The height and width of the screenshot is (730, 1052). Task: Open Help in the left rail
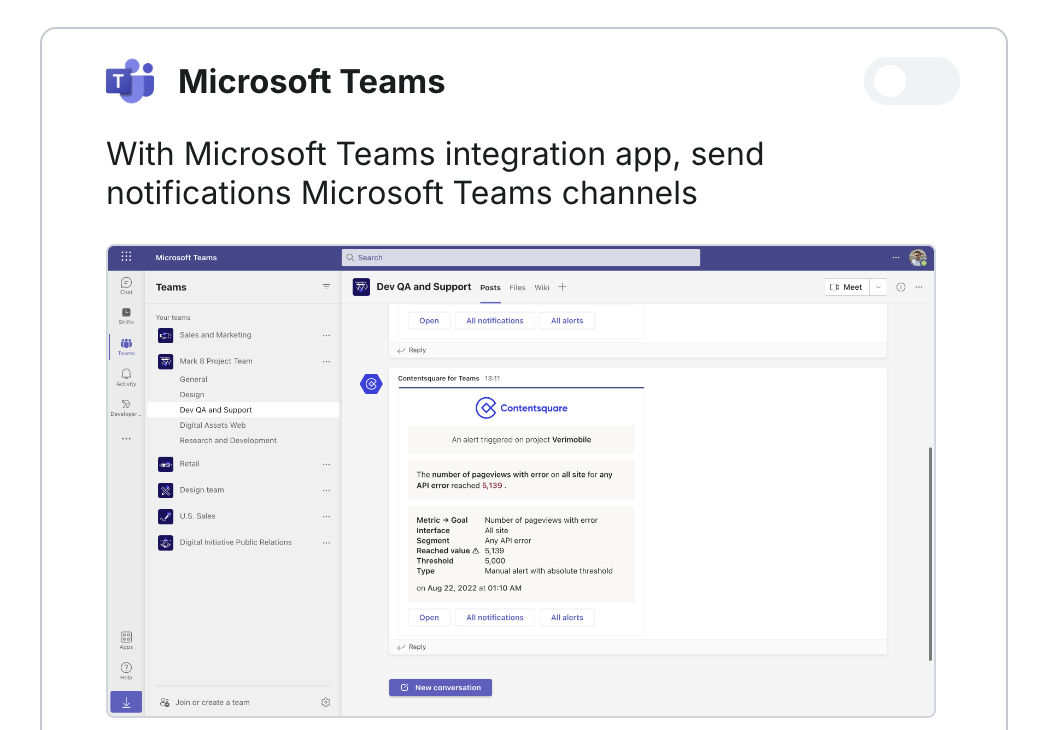pyautogui.click(x=126, y=670)
